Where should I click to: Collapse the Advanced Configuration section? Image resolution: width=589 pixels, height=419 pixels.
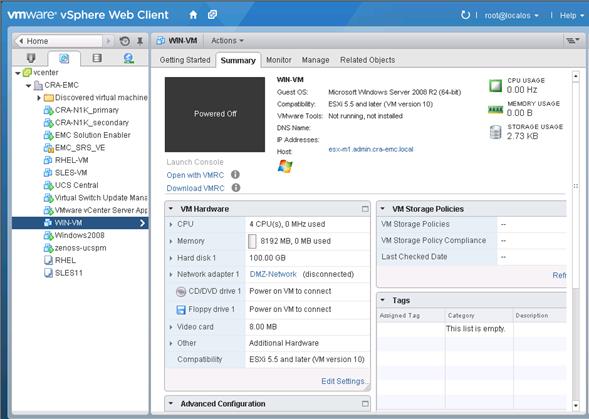coord(171,404)
